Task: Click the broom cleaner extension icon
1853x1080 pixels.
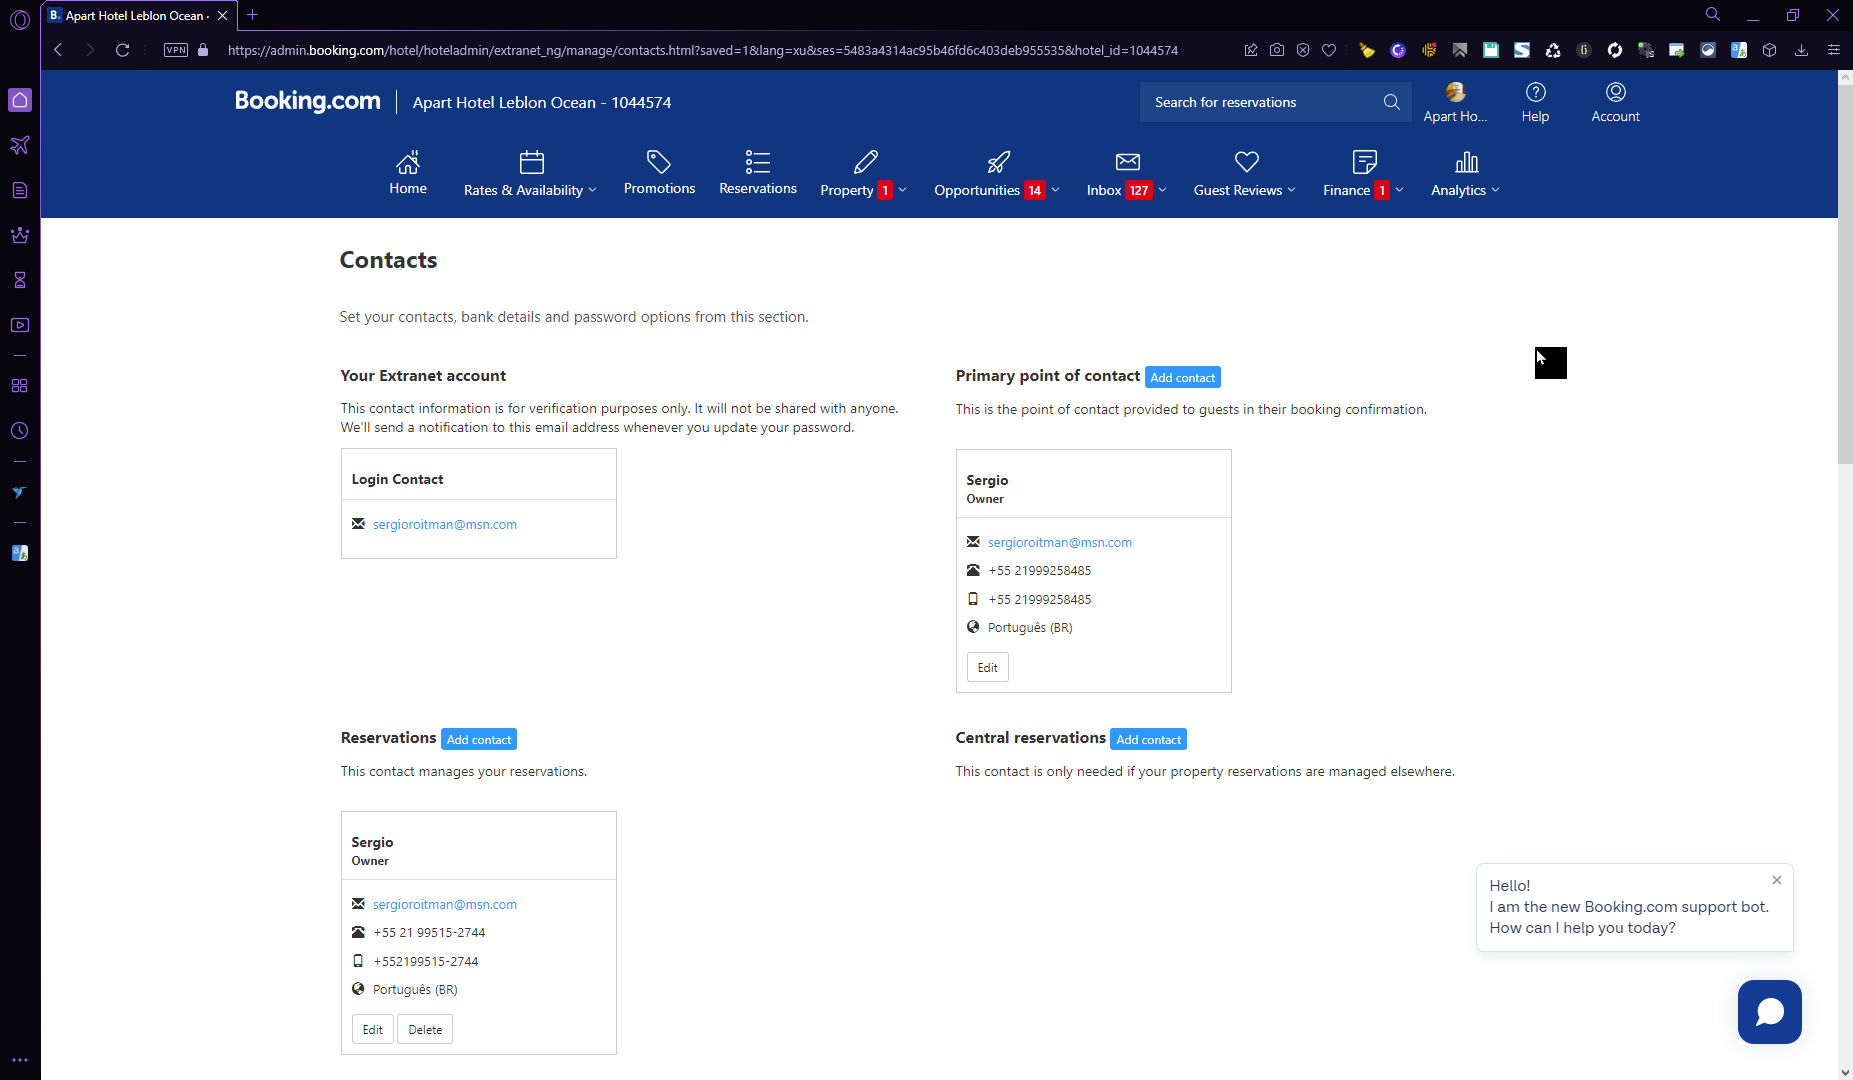Action: coord(1367,50)
